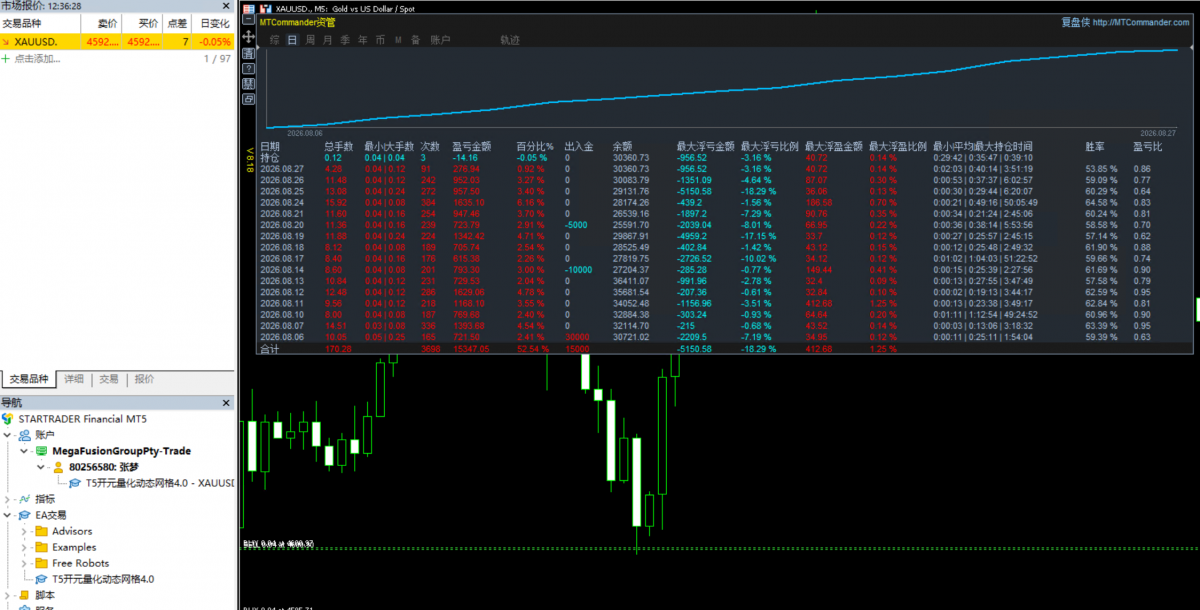
Task: Click the user icon beside 80256580
Action: pyautogui.click(x=58, y=467)
